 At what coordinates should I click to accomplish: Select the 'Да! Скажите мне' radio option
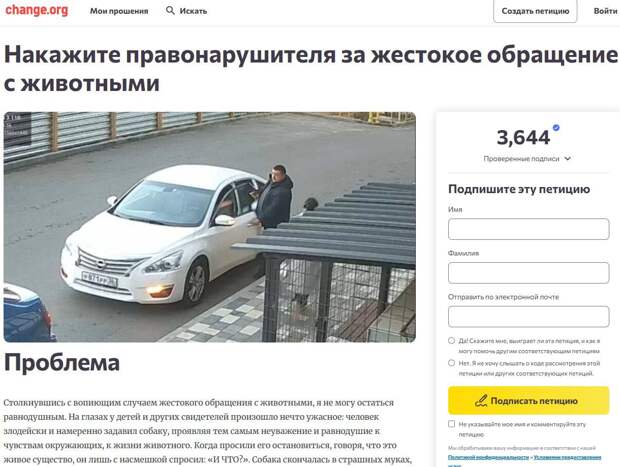pyautogui.click(x=452, y=340)
